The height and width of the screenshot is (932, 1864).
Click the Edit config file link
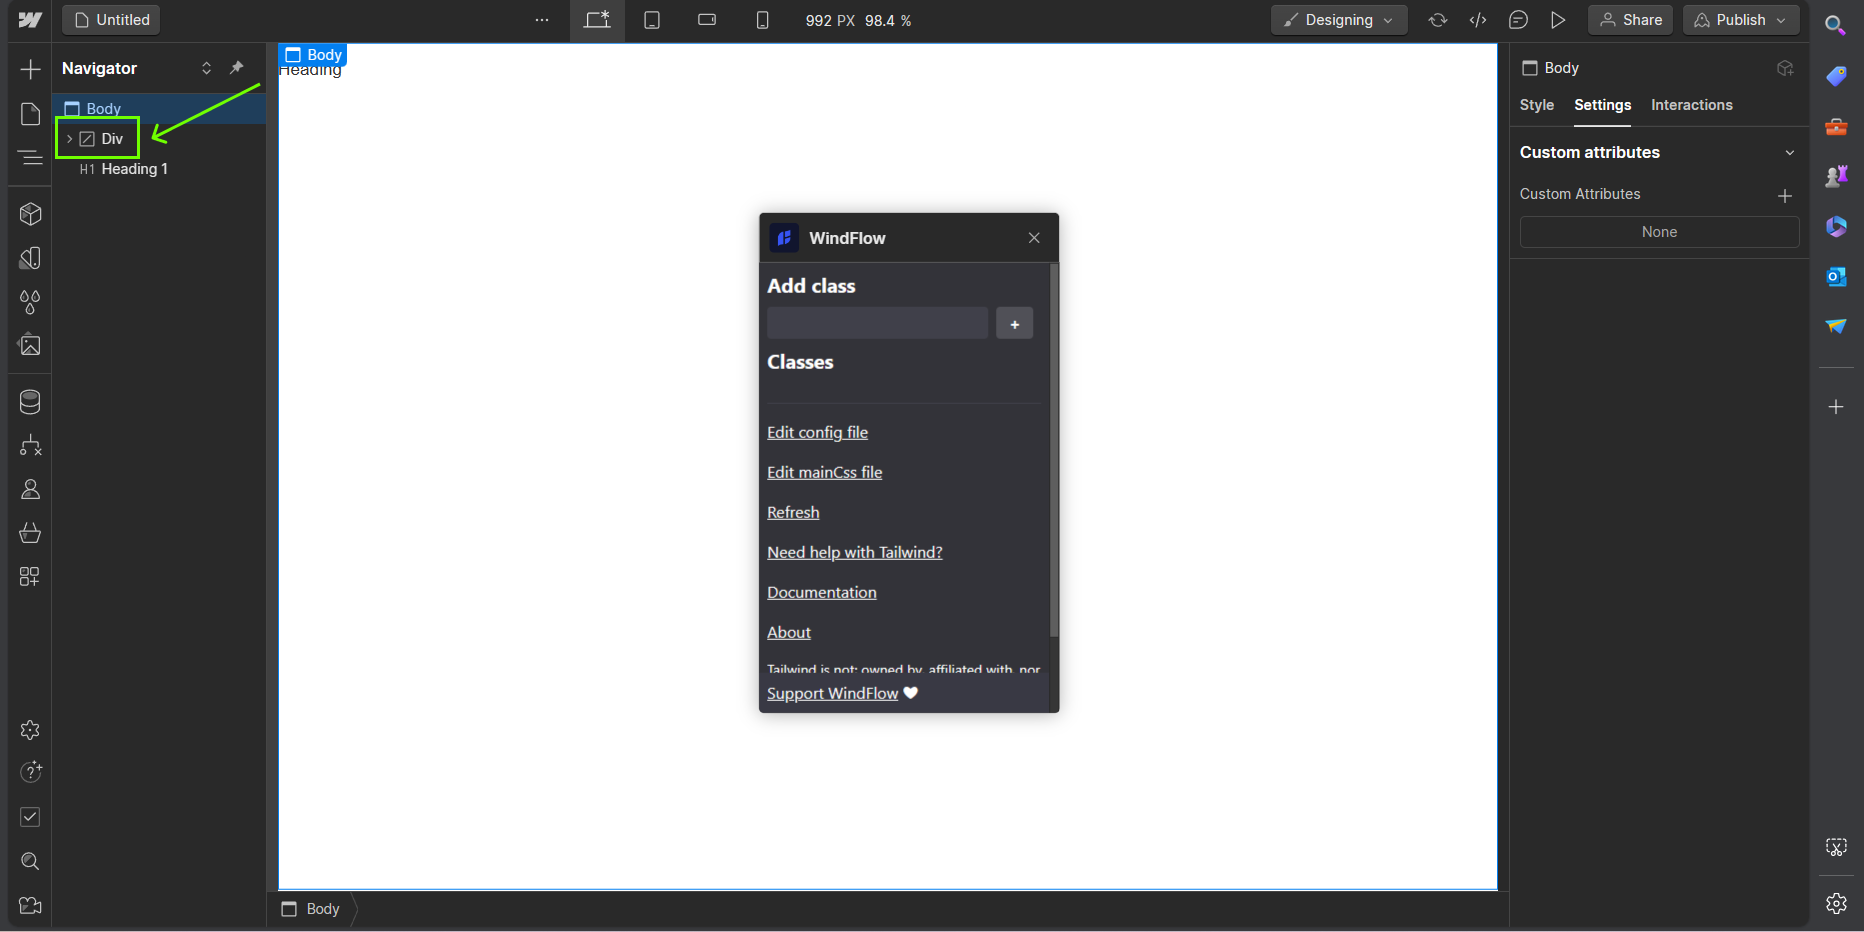pyautogui.click(x=817, y=432)
